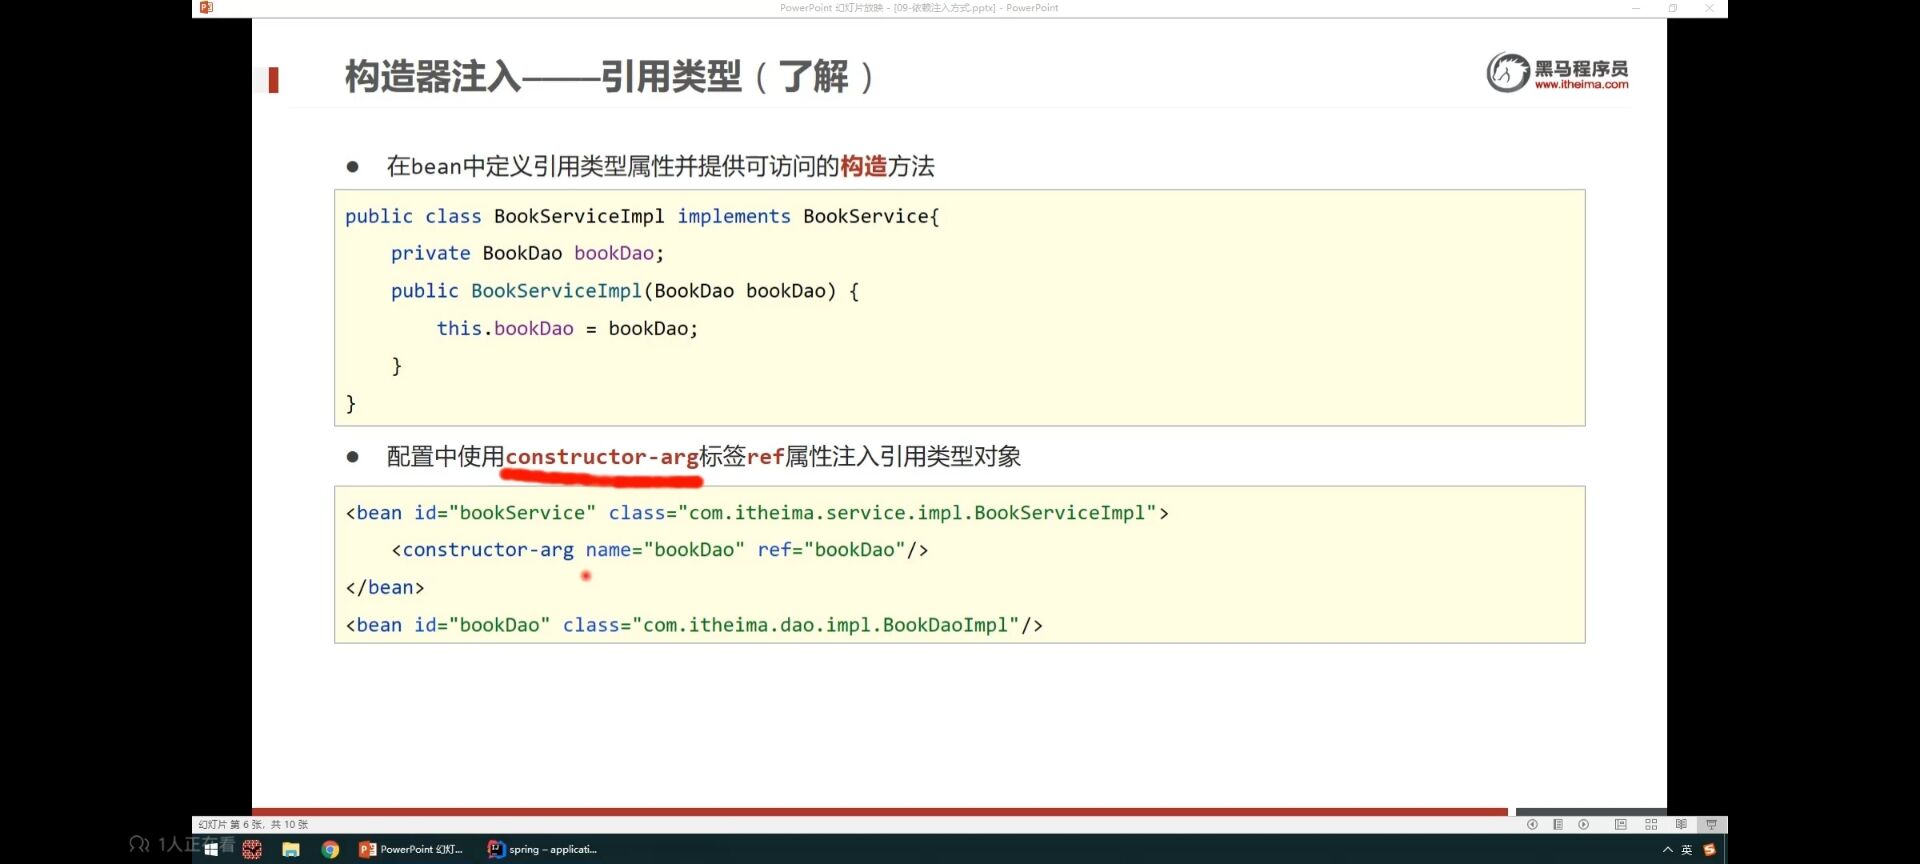Open the slide list menu icon
This screenshot has width=1920, height=864.
click(1558, 825)
